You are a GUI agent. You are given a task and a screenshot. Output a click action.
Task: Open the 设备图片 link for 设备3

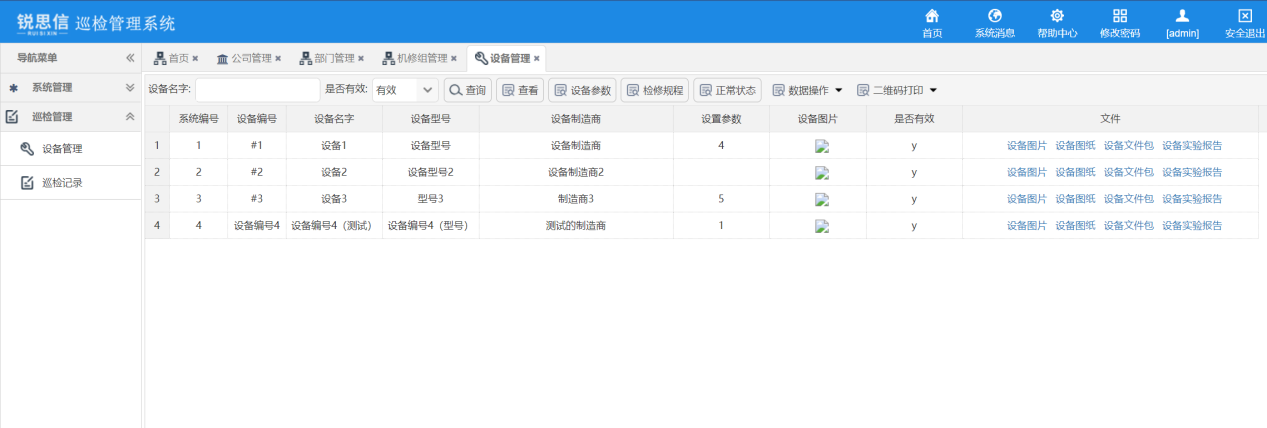tap(1027, 199)
